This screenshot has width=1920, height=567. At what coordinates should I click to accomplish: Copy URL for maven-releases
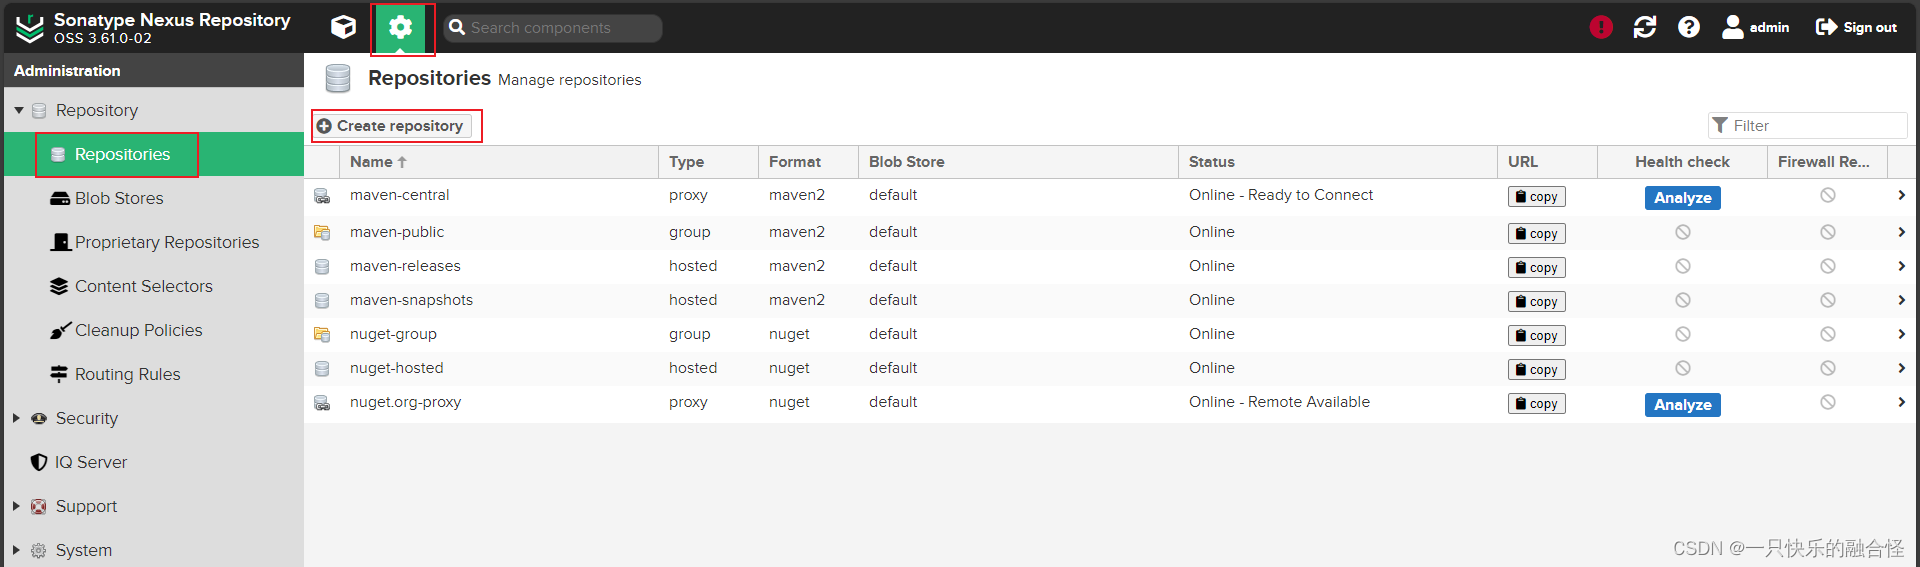pos(1536,267)
